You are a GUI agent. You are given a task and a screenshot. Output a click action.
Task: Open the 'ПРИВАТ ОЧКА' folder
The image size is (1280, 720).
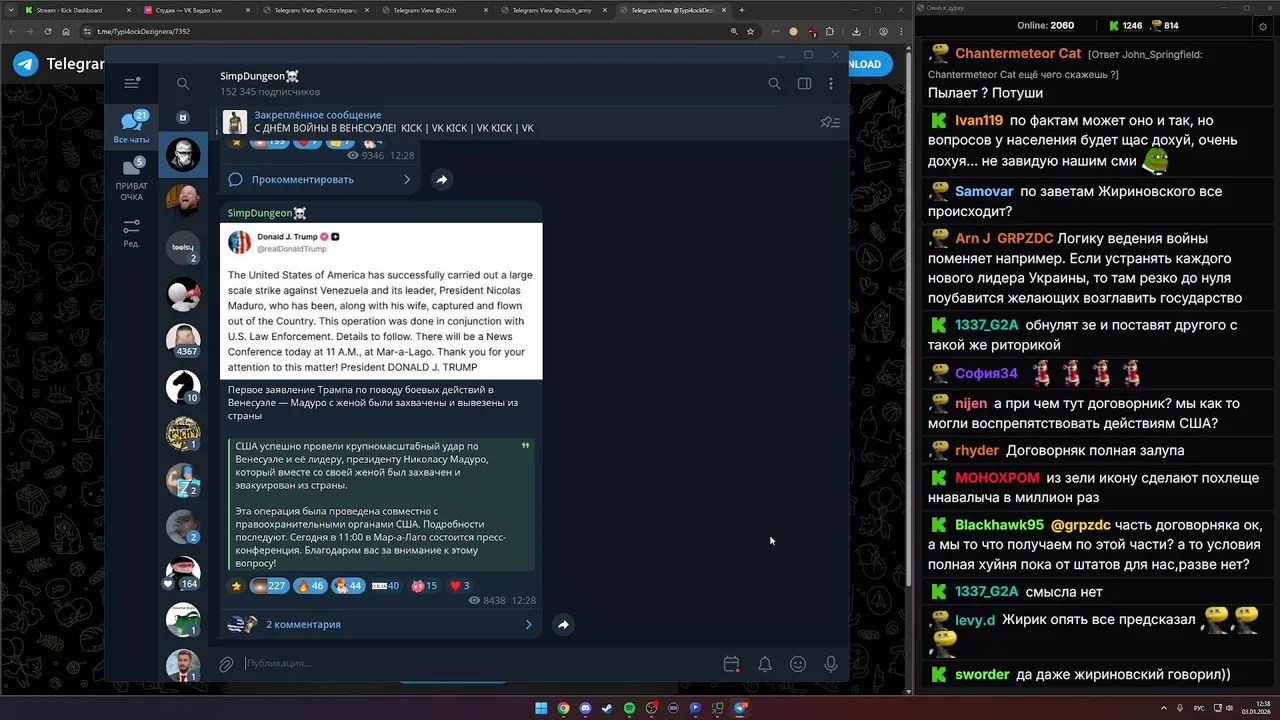point(131,179)
